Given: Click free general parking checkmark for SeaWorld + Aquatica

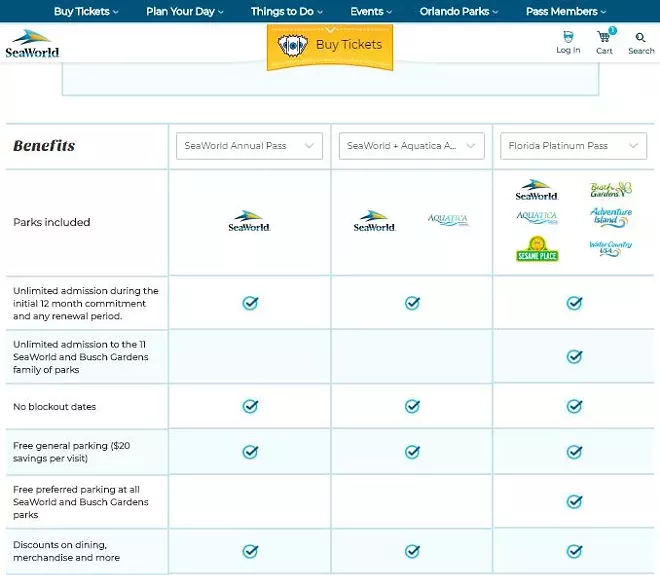Looking at the screenshot, I should tap(412, 452).
